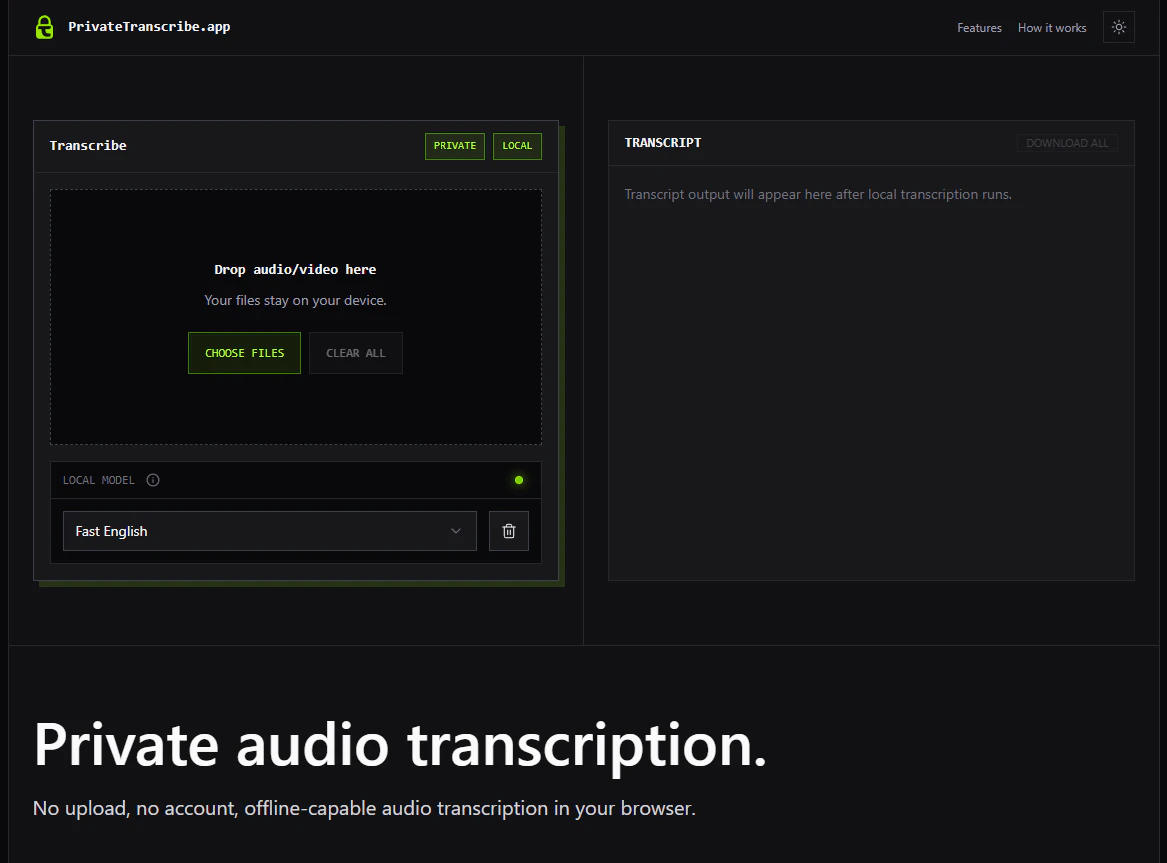Click the Transcript output placeholder text

(x=818, y=195)
